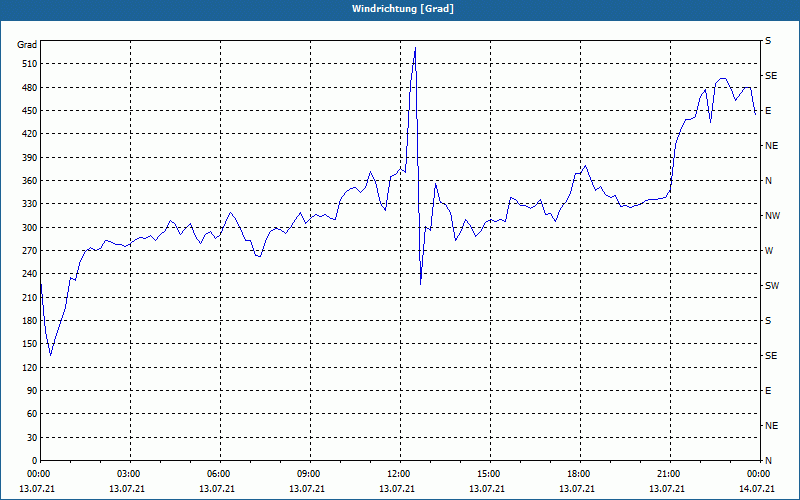This screenshot has height=500, width=800.
Task: Click the 03:00 time label
Action: (127, 474)
